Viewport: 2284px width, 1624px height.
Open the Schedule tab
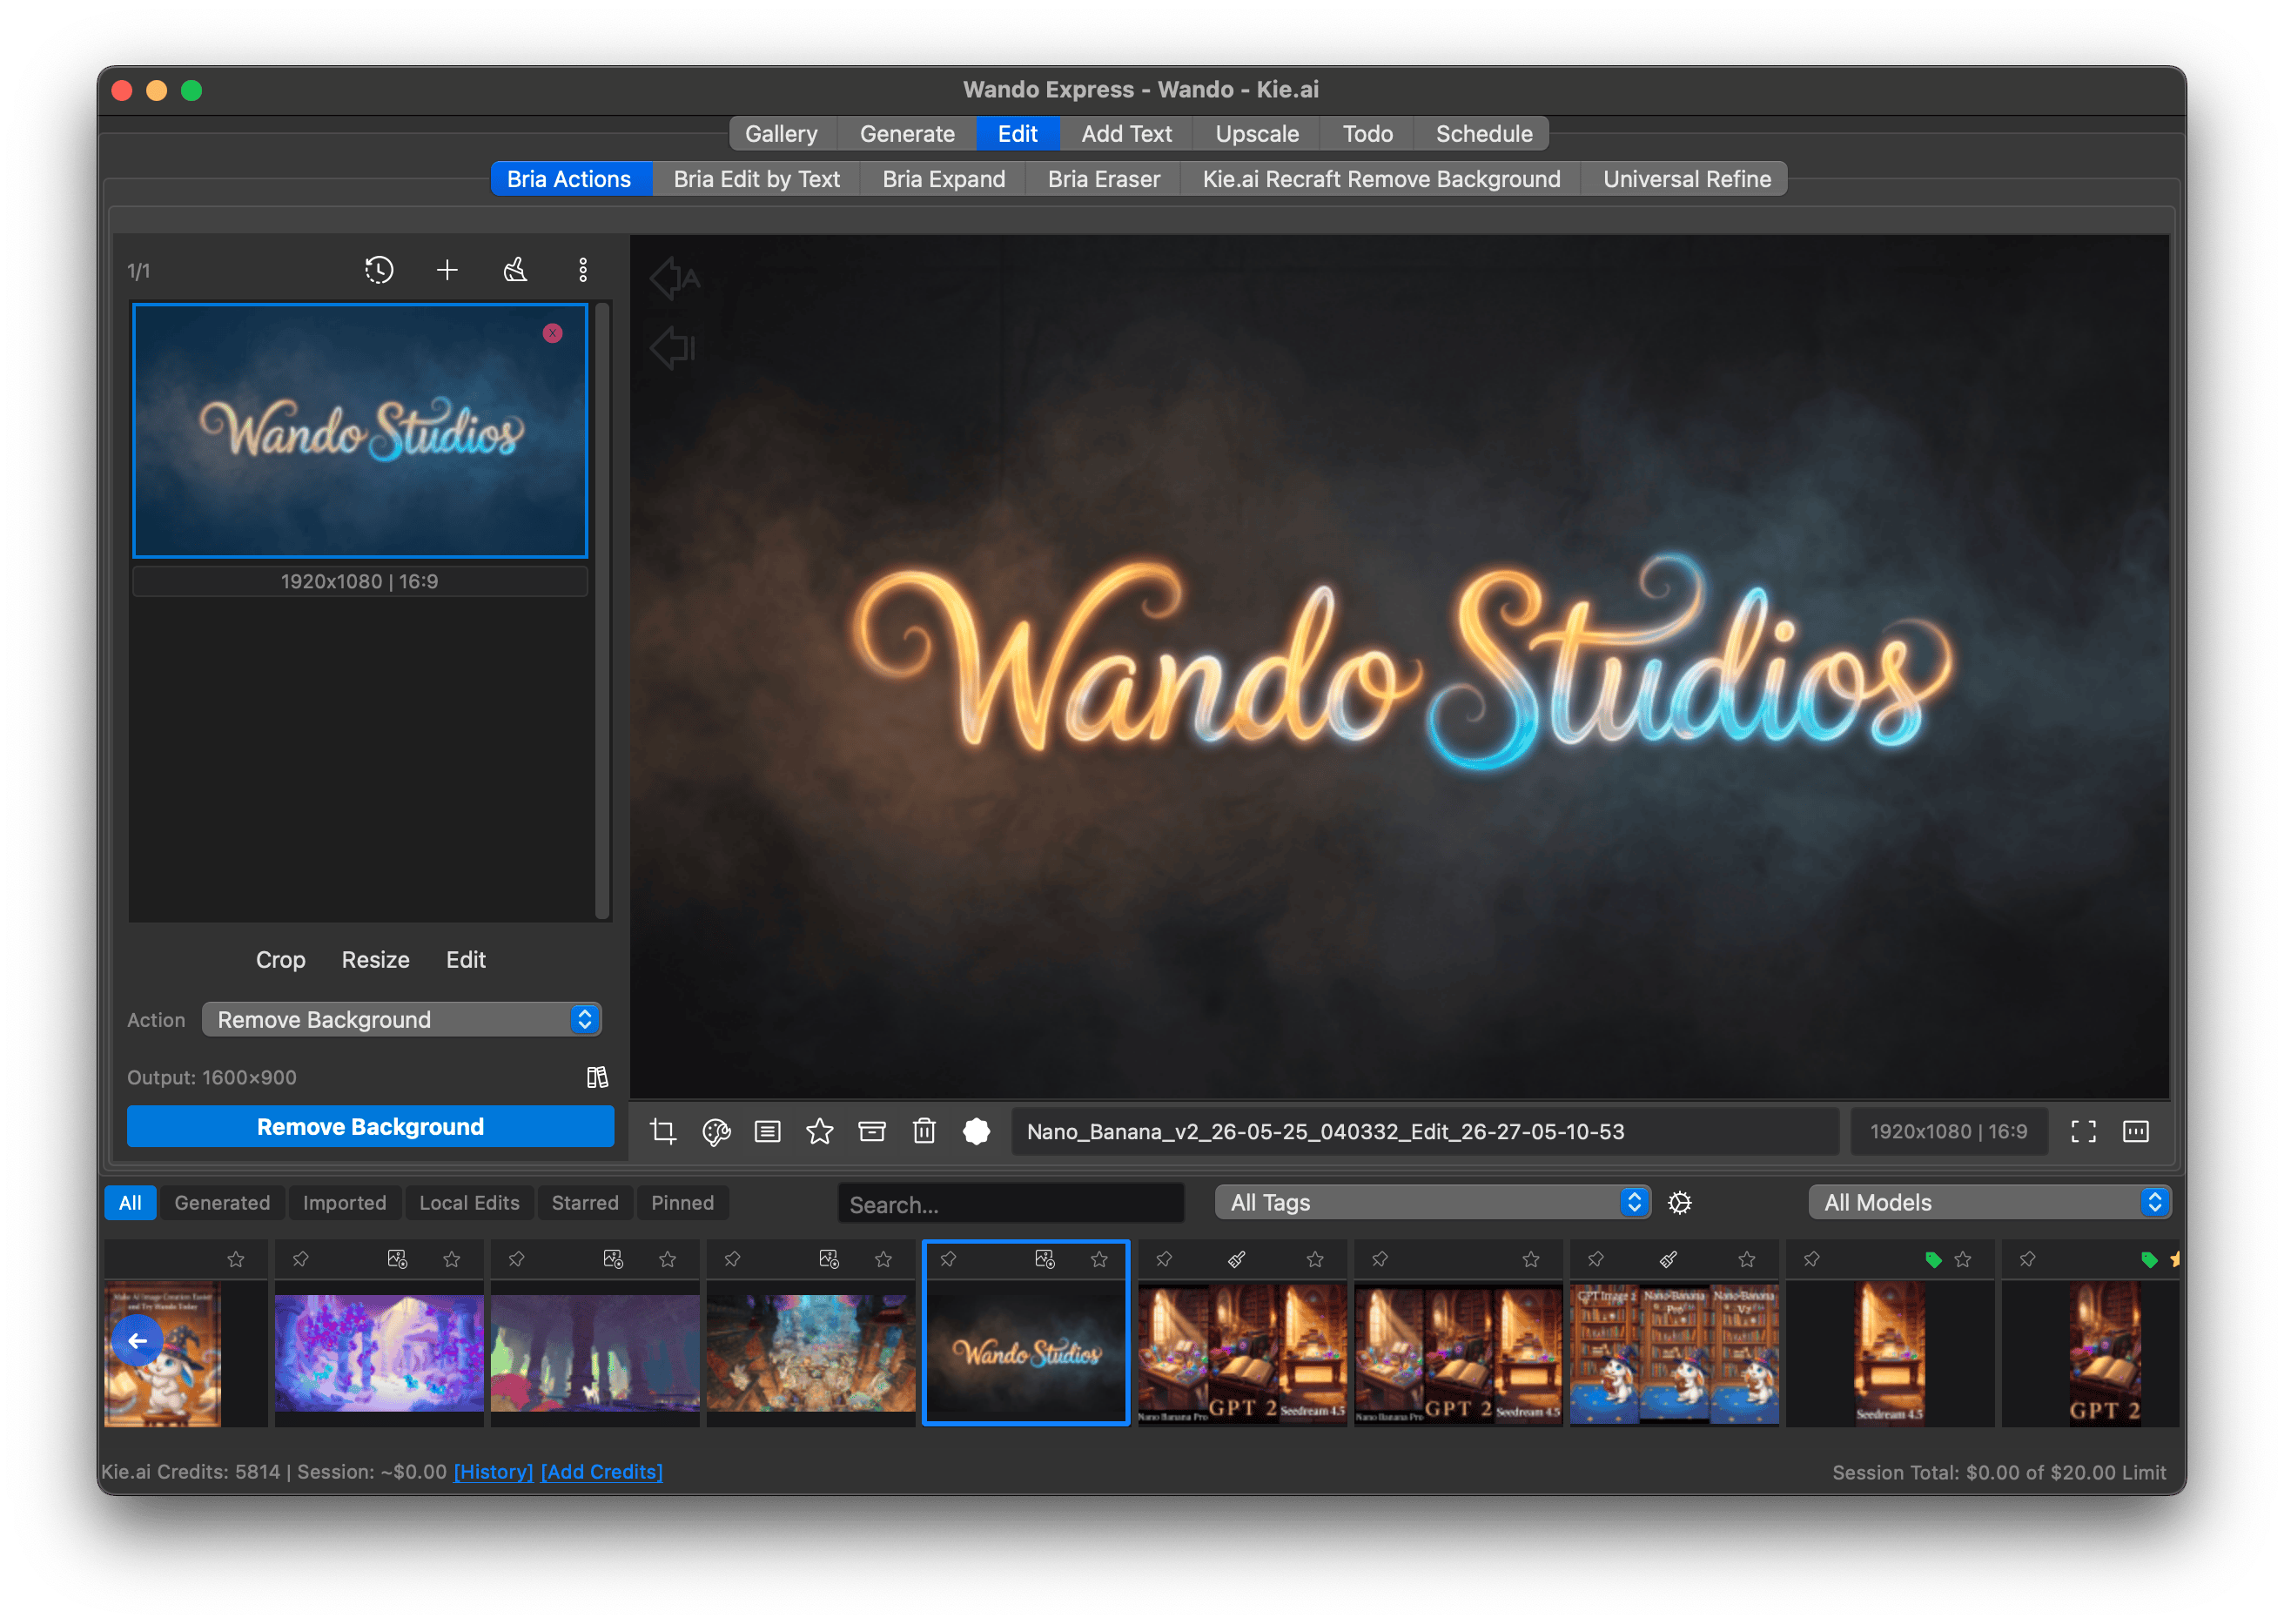point(1484,133)
